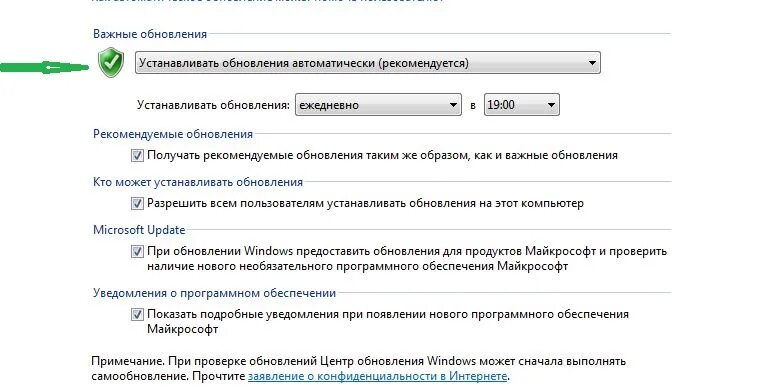
Task: Click the 'Важные обновления' section heading
Action: (x=150, y=34)
